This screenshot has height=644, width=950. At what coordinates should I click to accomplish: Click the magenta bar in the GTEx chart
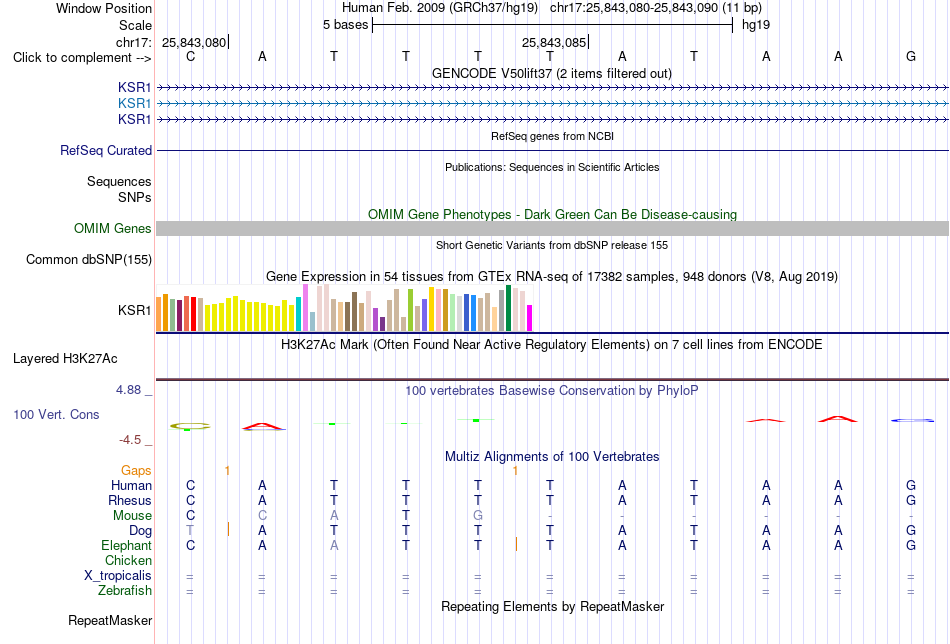click(x=530, y=318)
